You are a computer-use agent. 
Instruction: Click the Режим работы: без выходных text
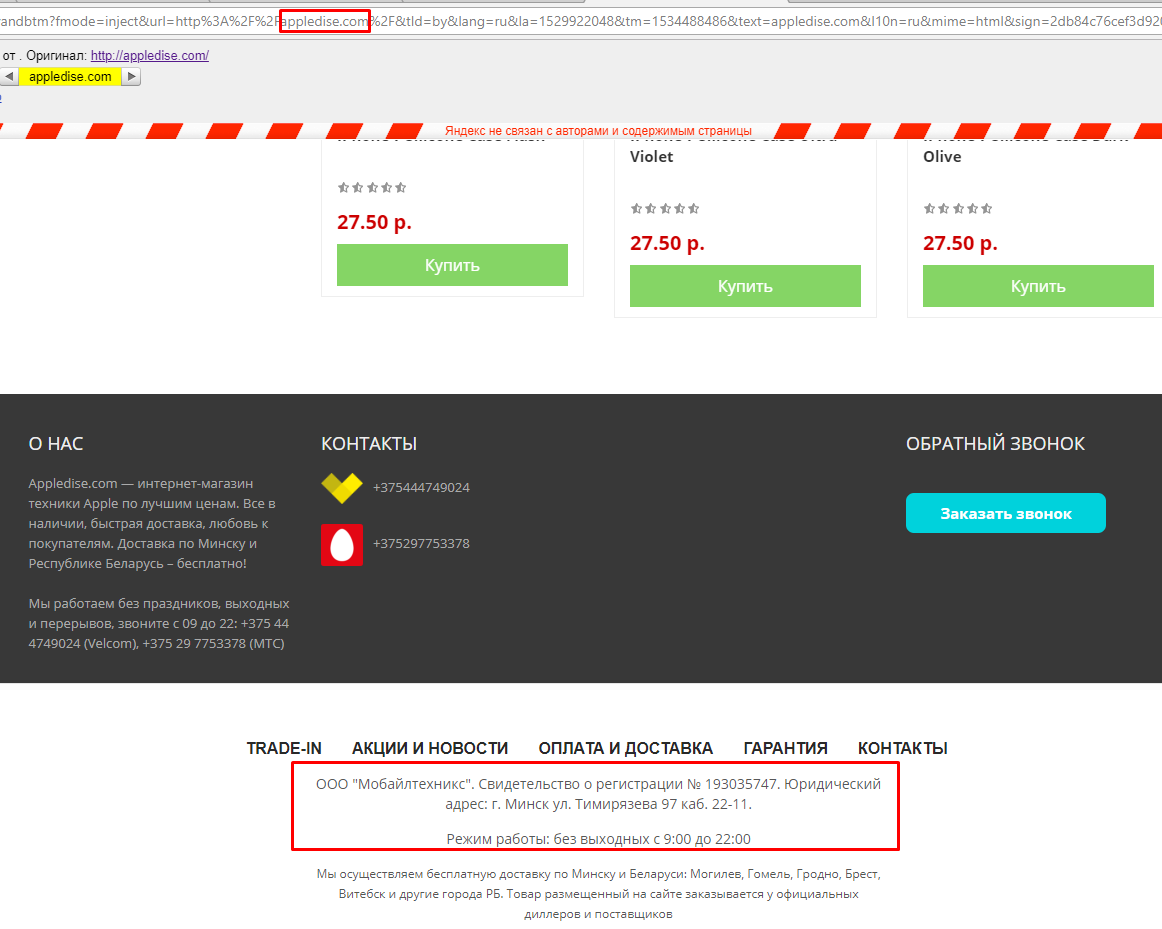pyautogui.click(x=598, y=839)
